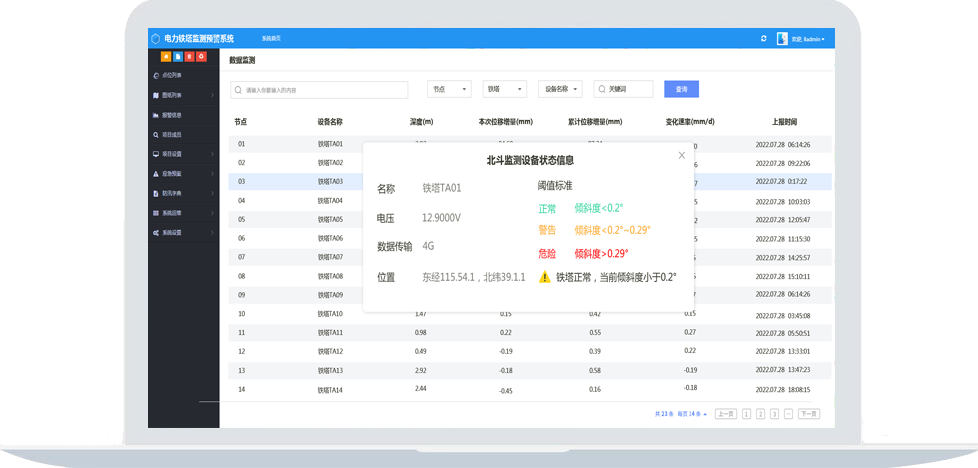This screenshot has height=468, width=978.
Task: Click the yellow warning triangle icon in popup
Action: coord(545,277)
